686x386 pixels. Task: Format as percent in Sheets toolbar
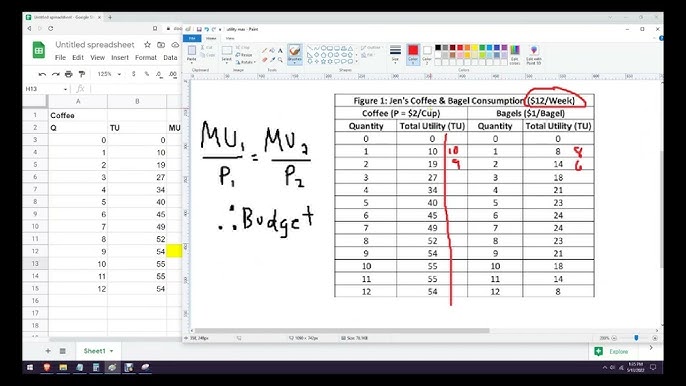point(147,74)
